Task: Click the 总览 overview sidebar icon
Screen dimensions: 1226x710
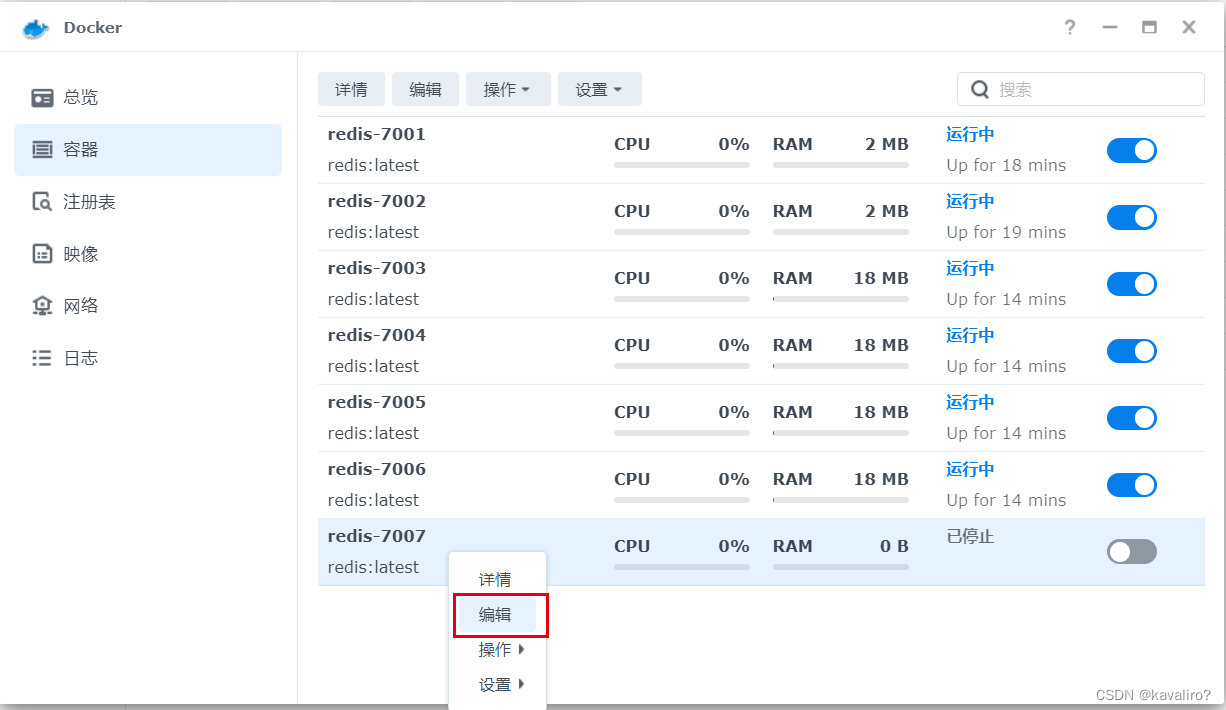Action: coord(42,98)
